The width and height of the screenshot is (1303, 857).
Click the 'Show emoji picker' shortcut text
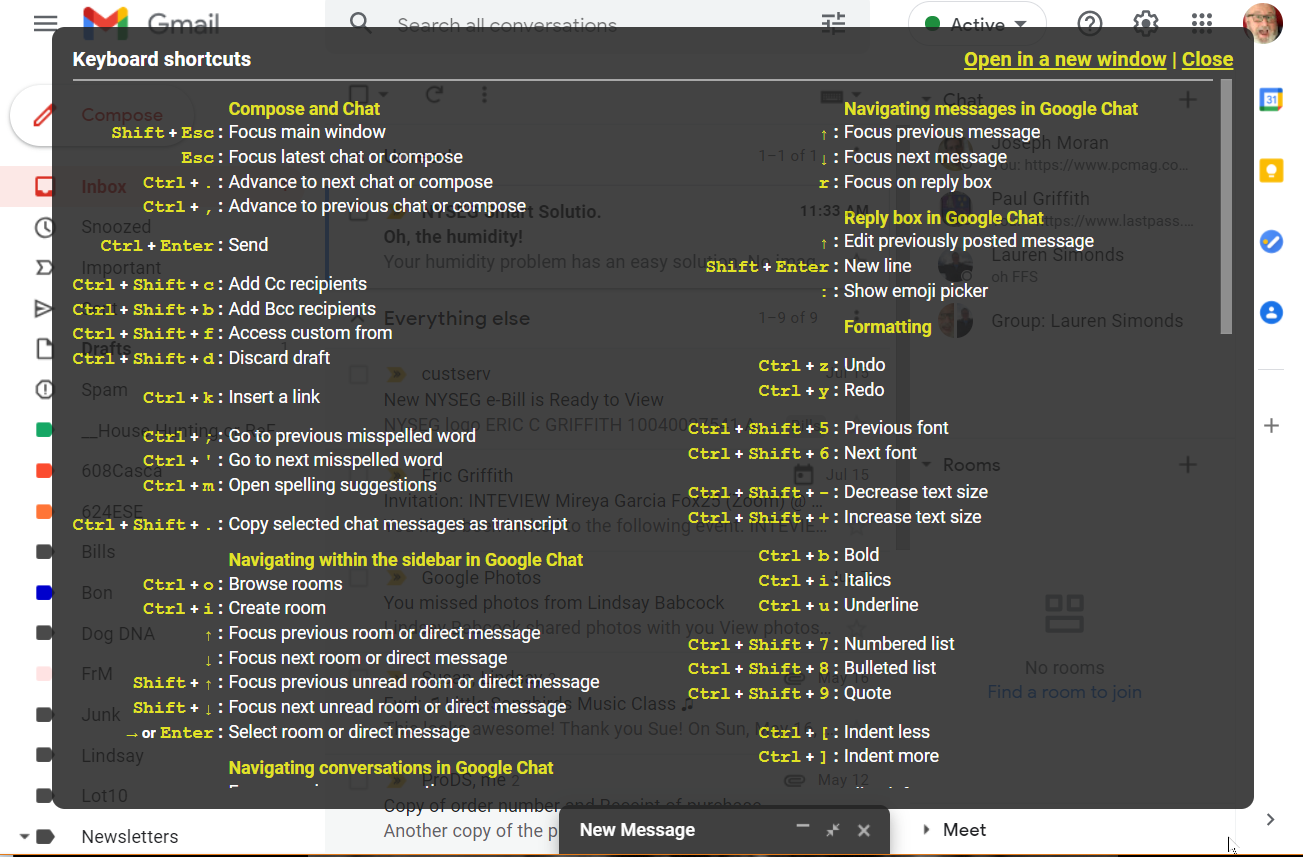pyautogui.click(x=916, y=291)
